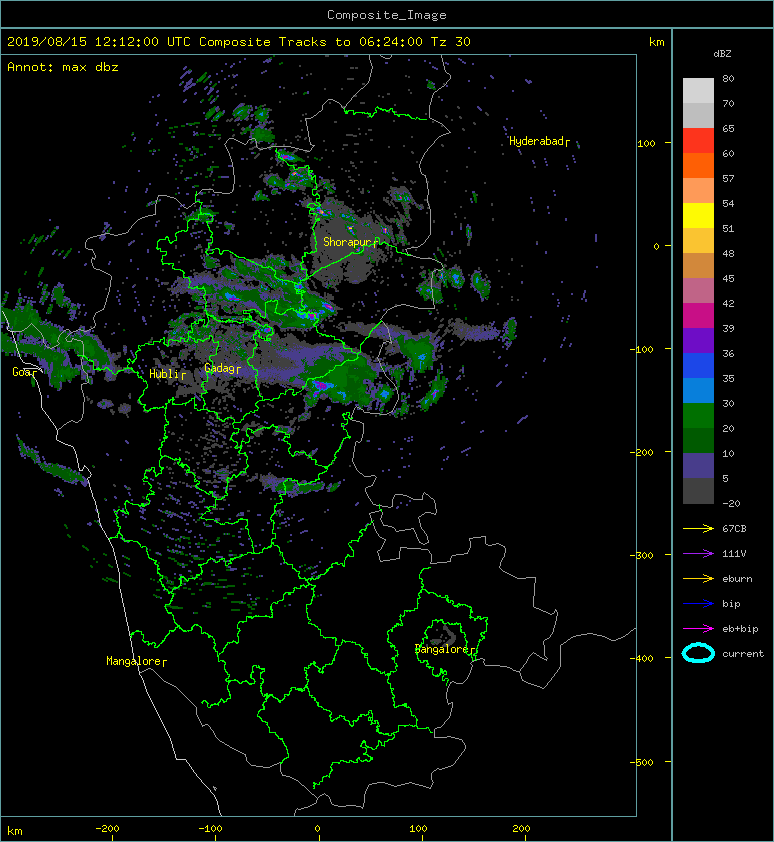Click the '-400' tick on the vertical axis
The height and width of the screenshot is (842, 774).
642,658
